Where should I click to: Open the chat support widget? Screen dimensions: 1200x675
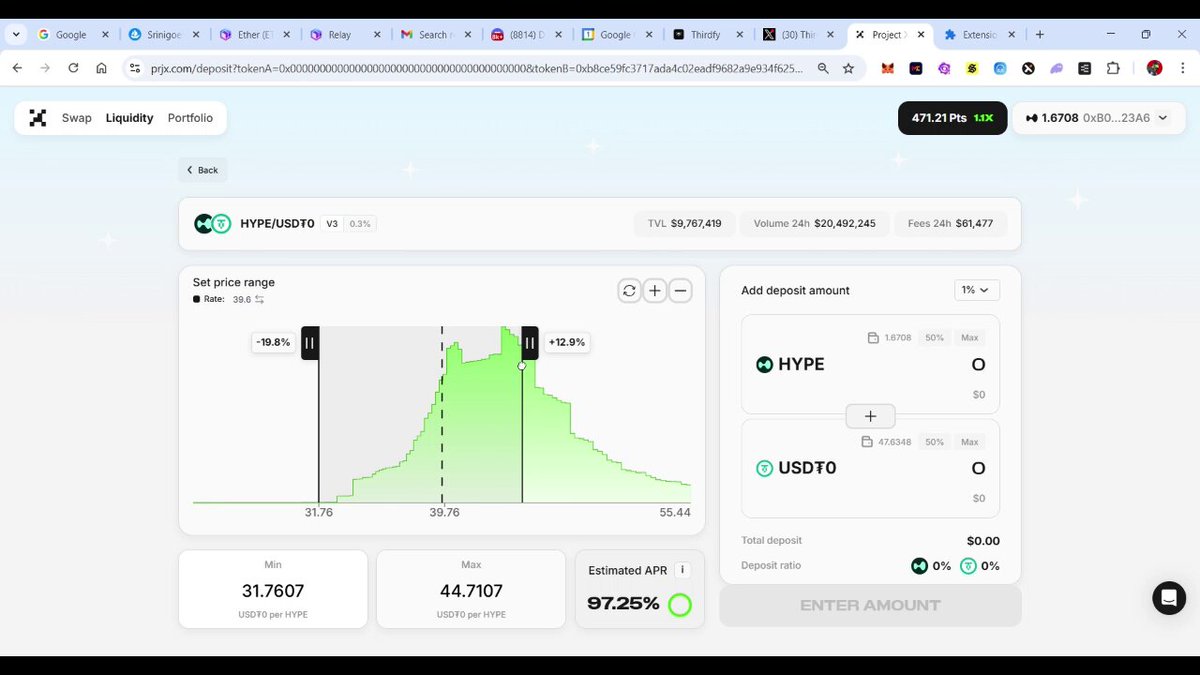coord(1169,598)
